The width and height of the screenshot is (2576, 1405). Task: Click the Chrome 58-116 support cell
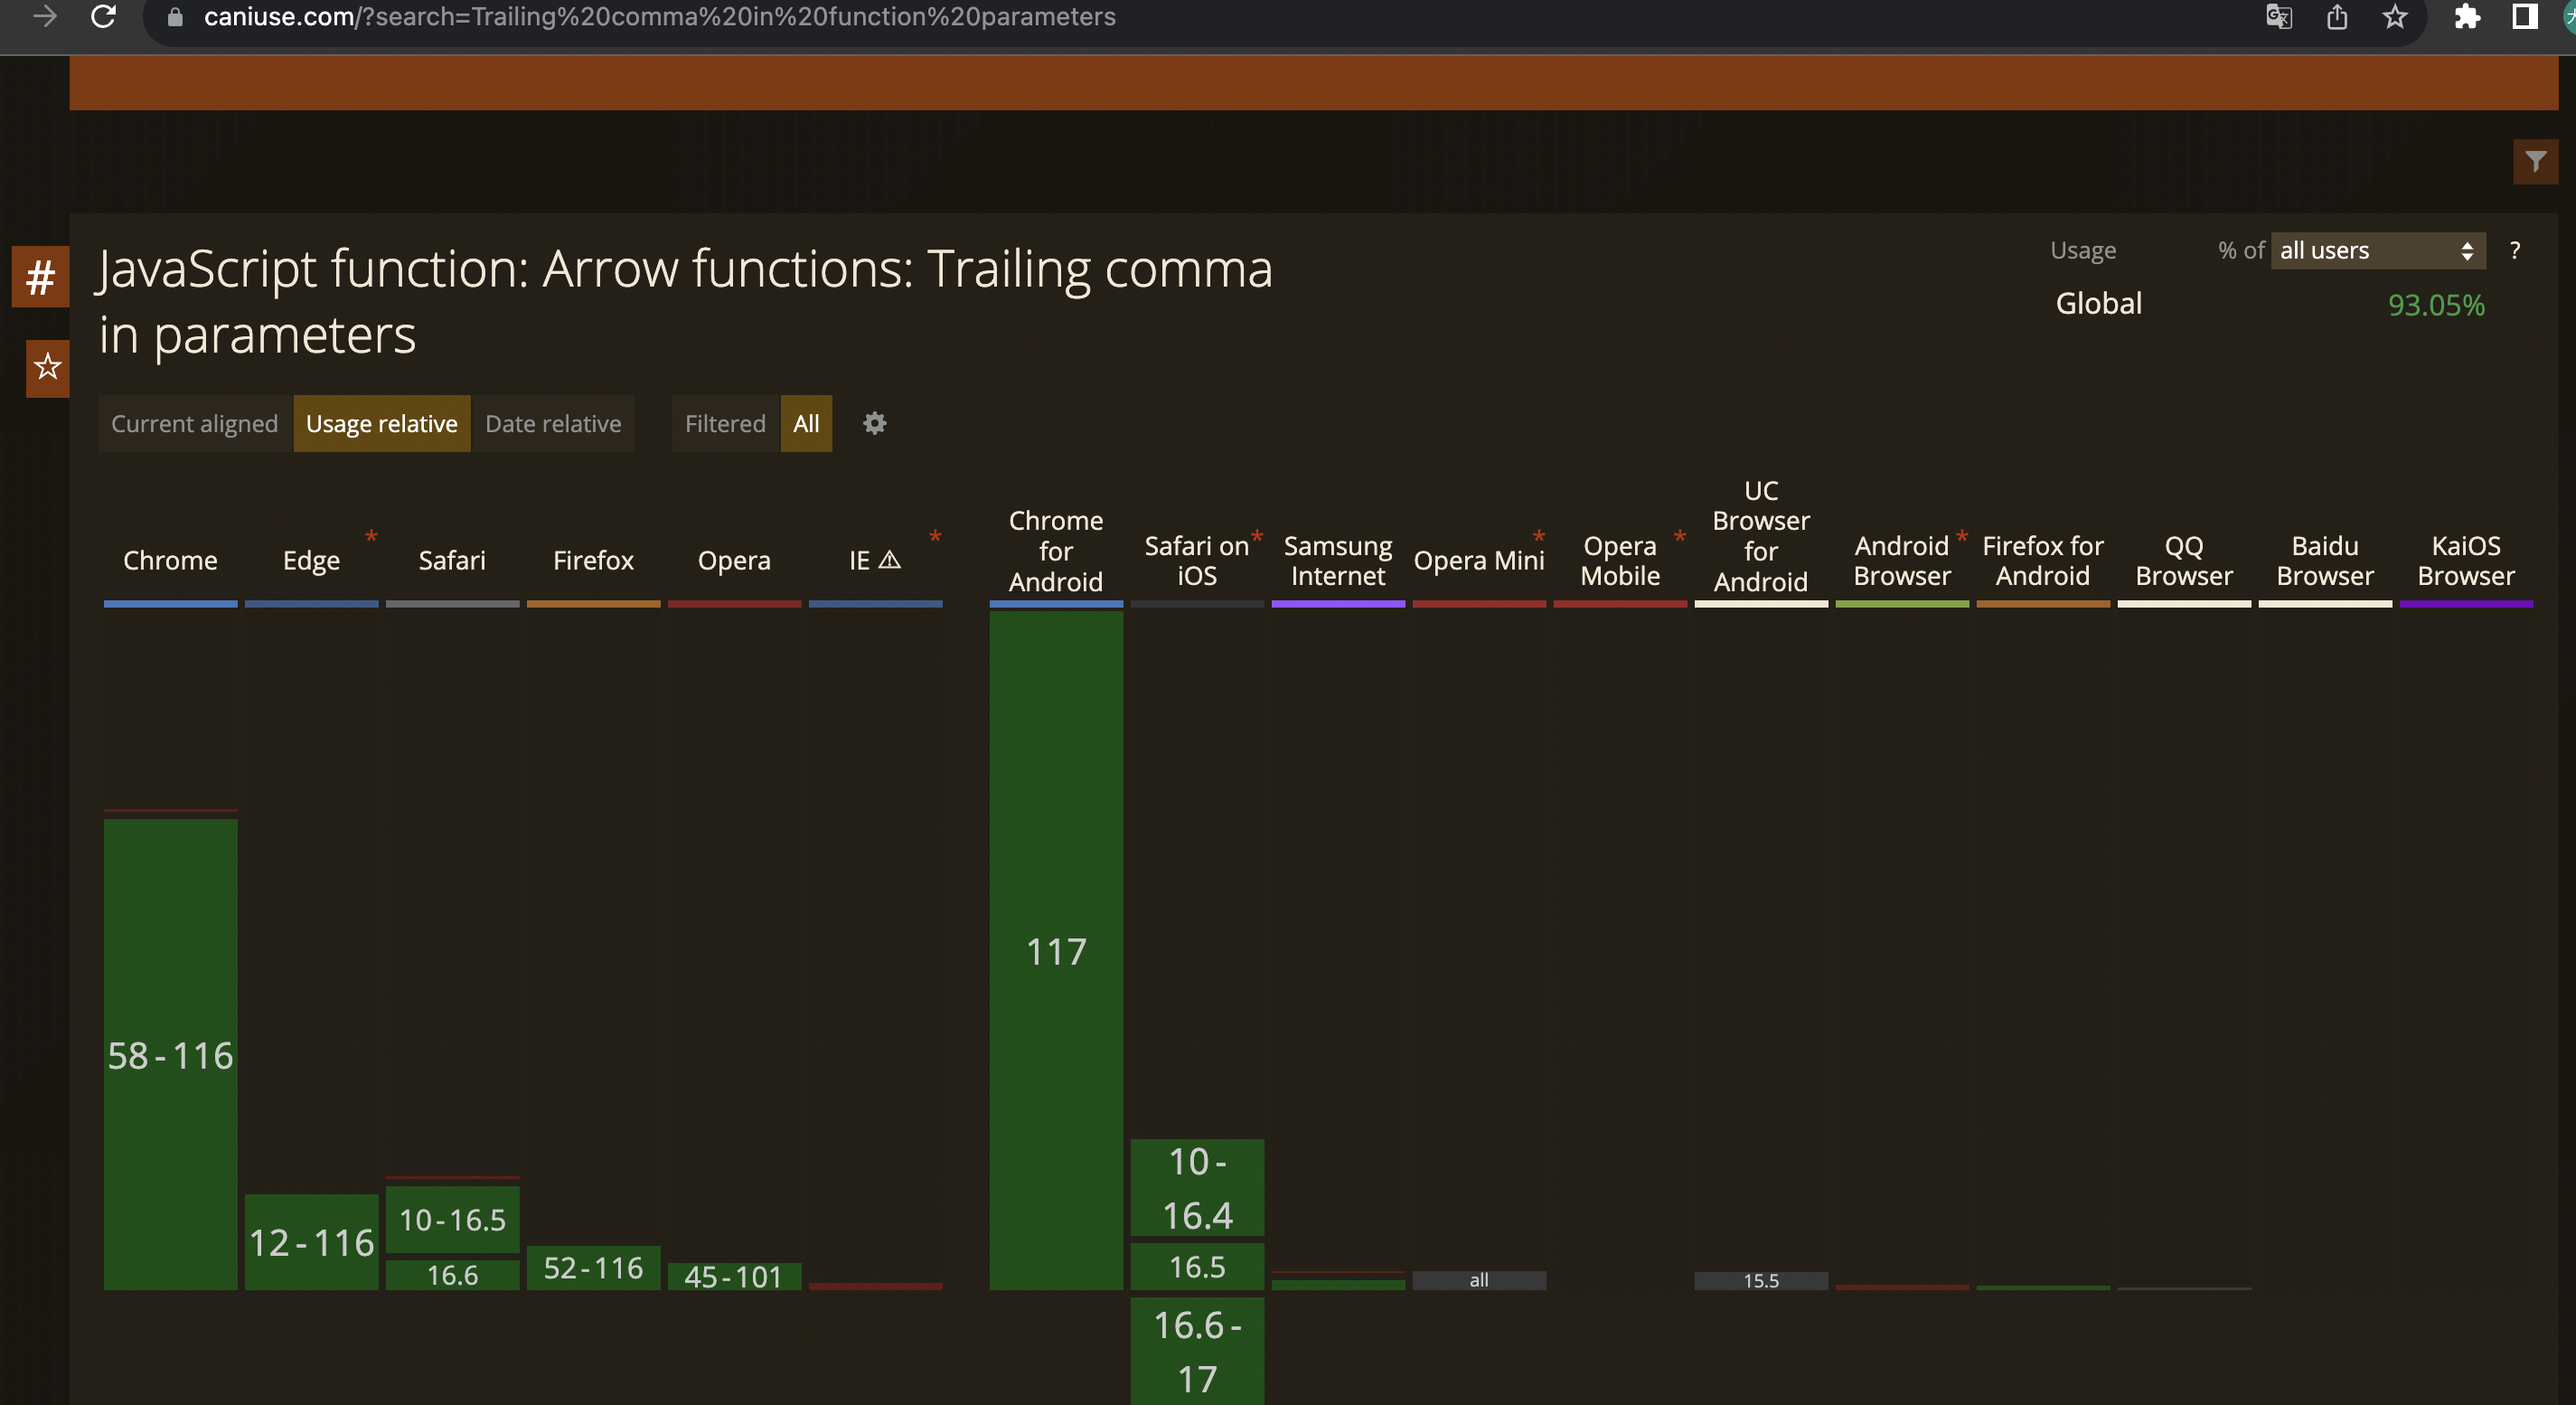click(x=170, y=1054)
